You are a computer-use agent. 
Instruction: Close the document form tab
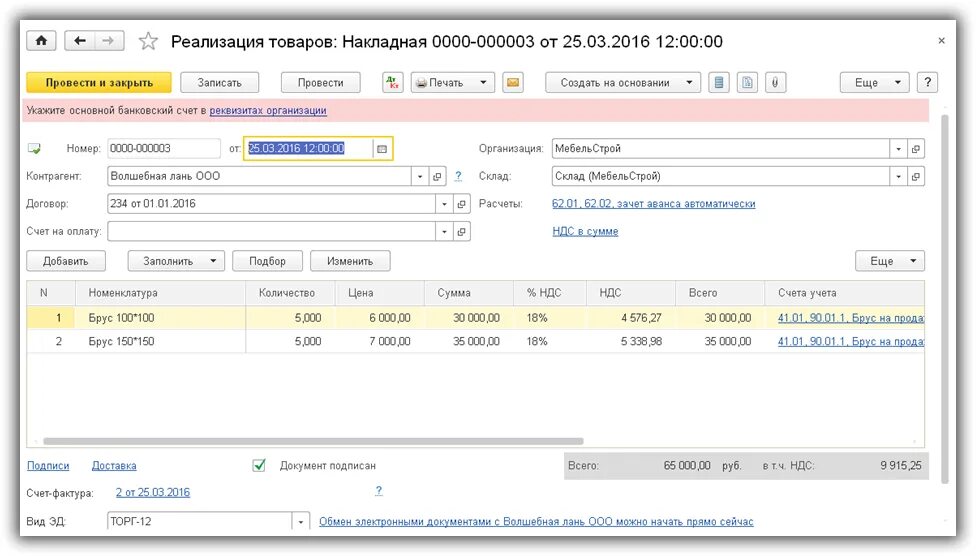[x=941, y=41]
